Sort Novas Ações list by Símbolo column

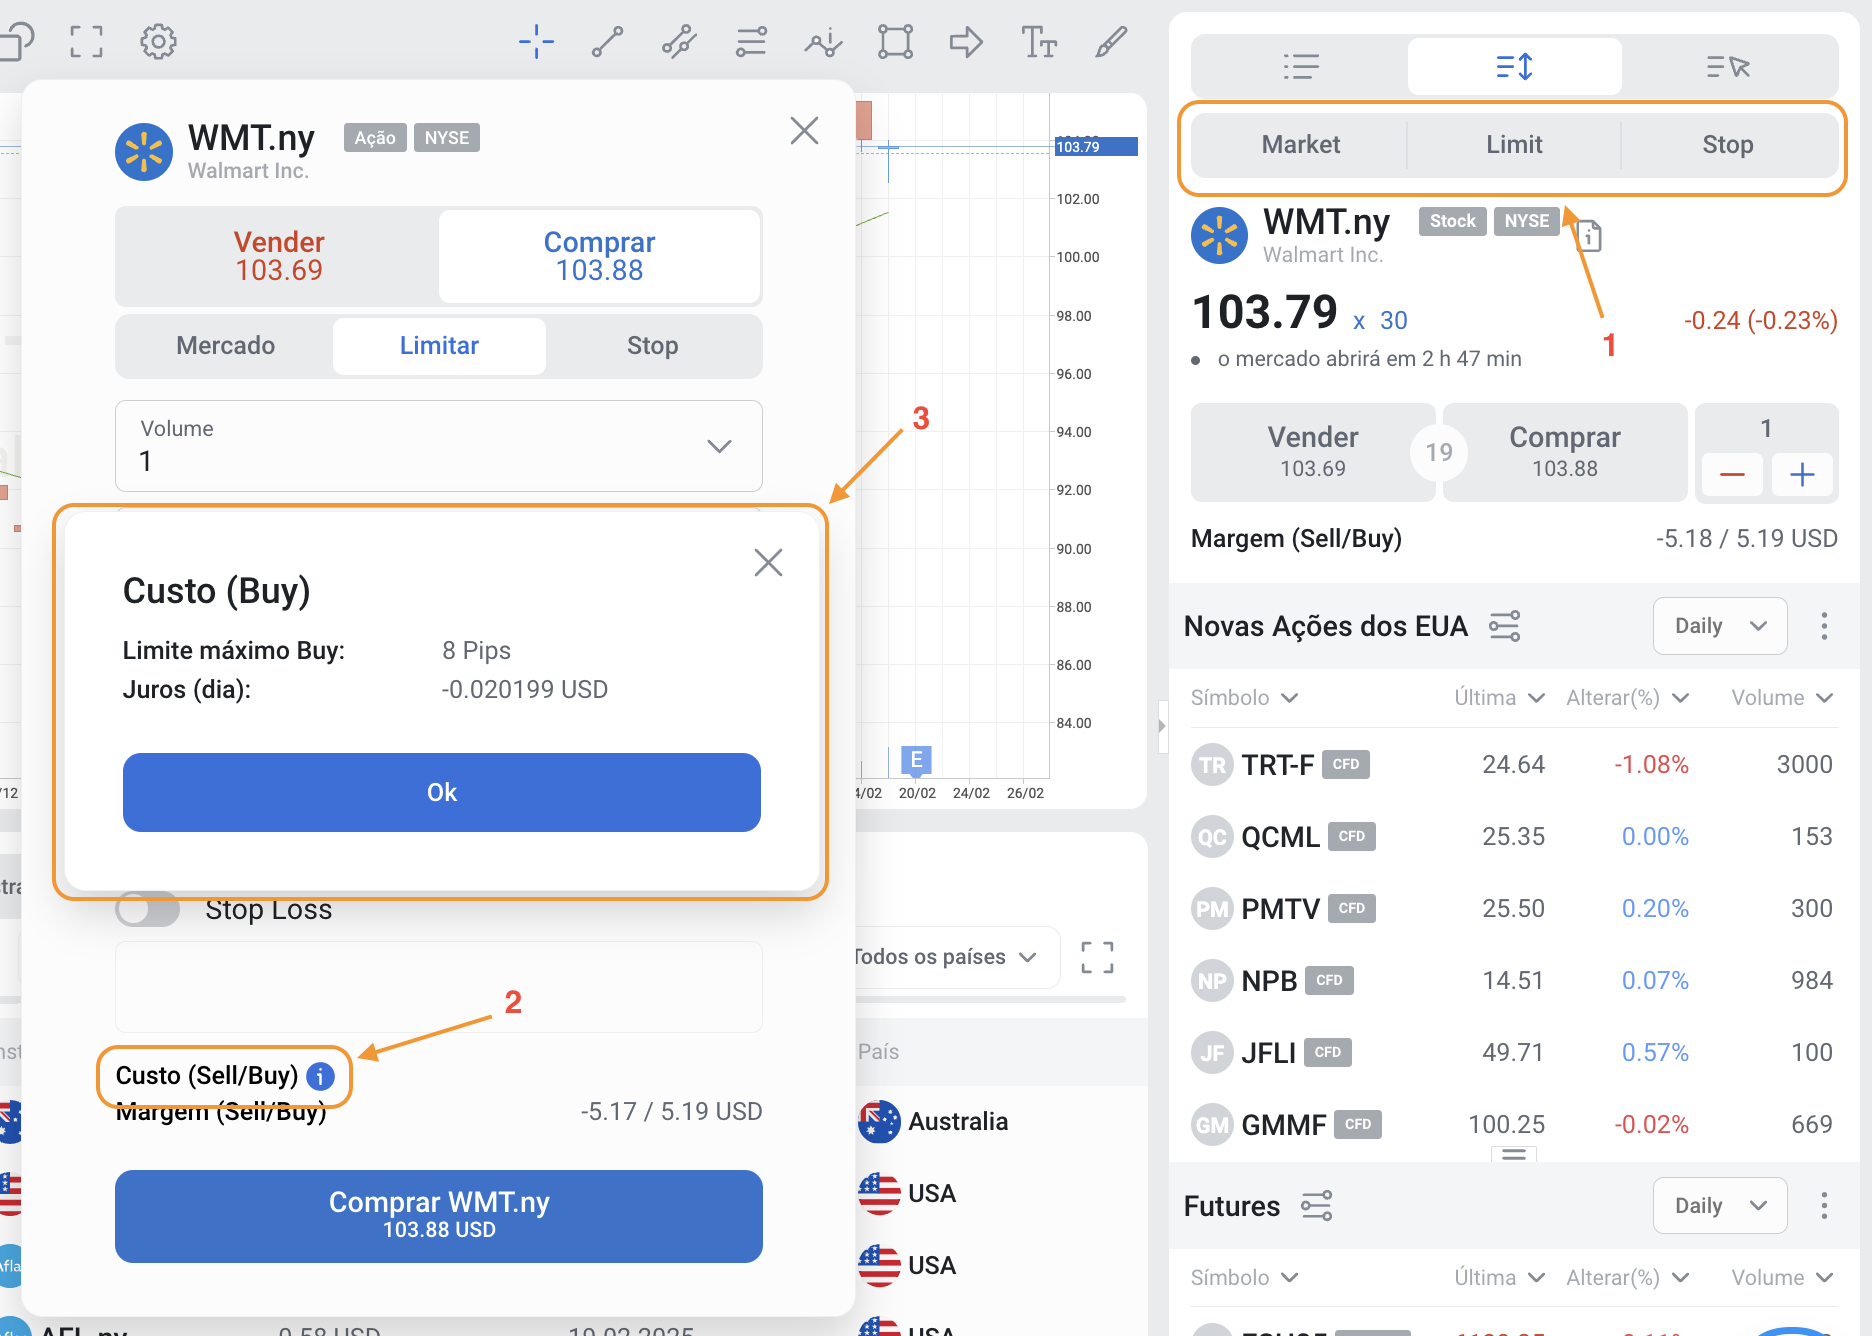point(1244,698)
